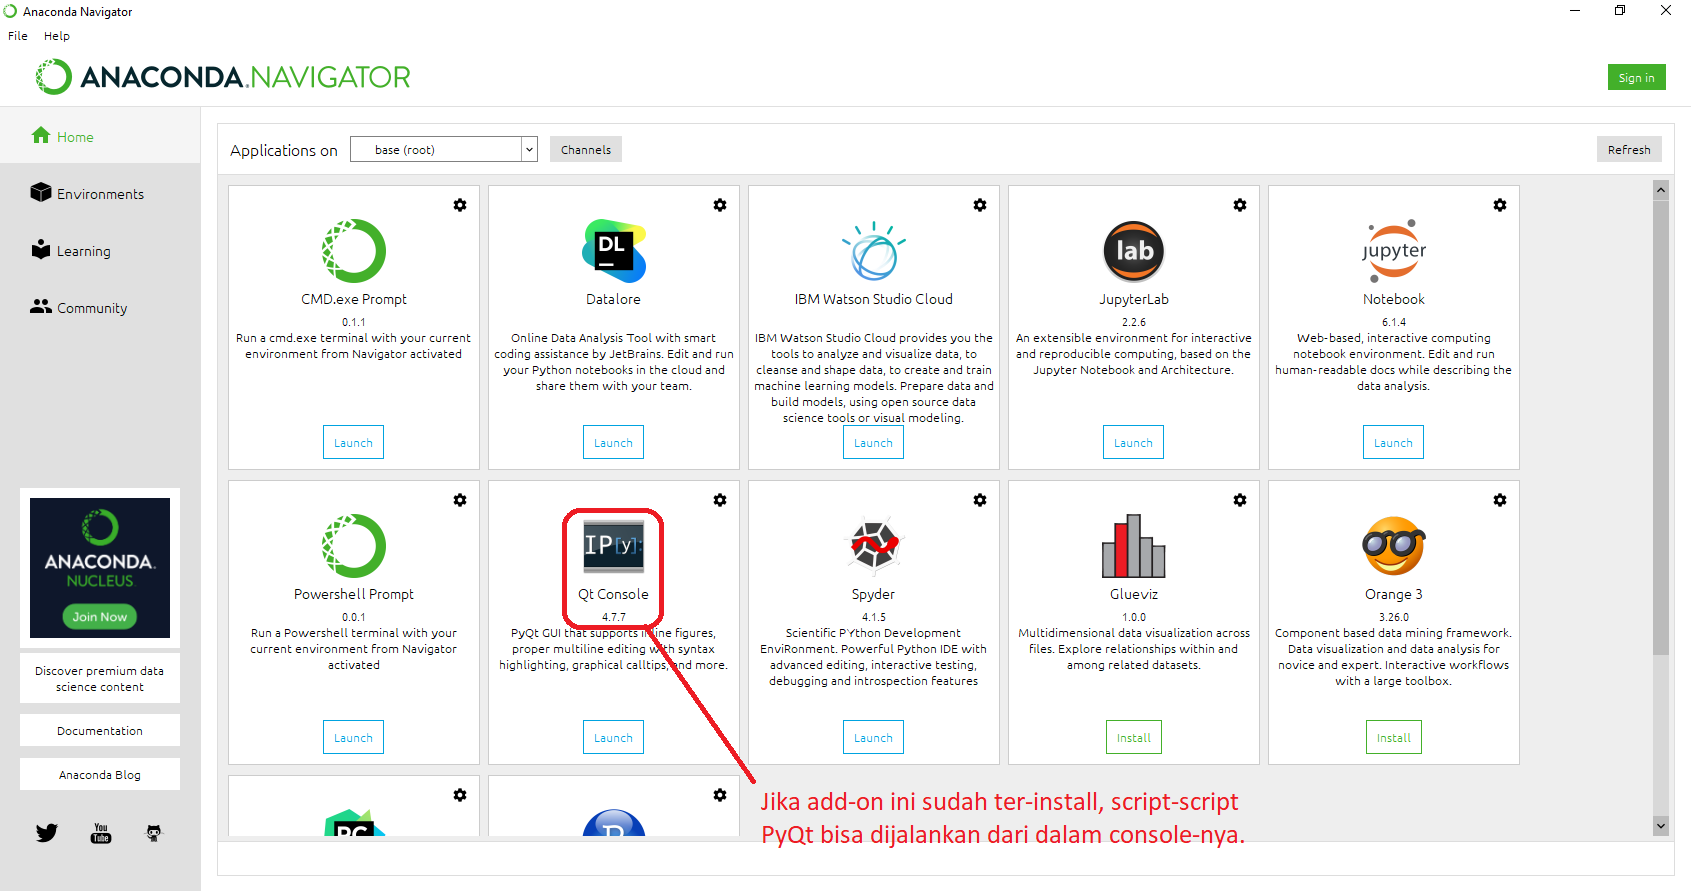Click Join Now on Anaconda Nucleus banner
1691x891 pixels.
(100, 617)
